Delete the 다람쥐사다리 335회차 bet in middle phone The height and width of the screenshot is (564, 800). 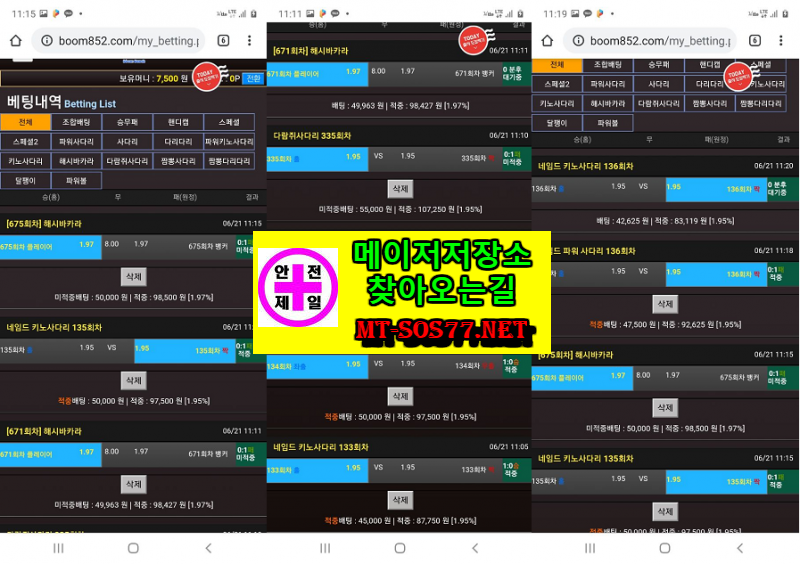click(401, 189)
